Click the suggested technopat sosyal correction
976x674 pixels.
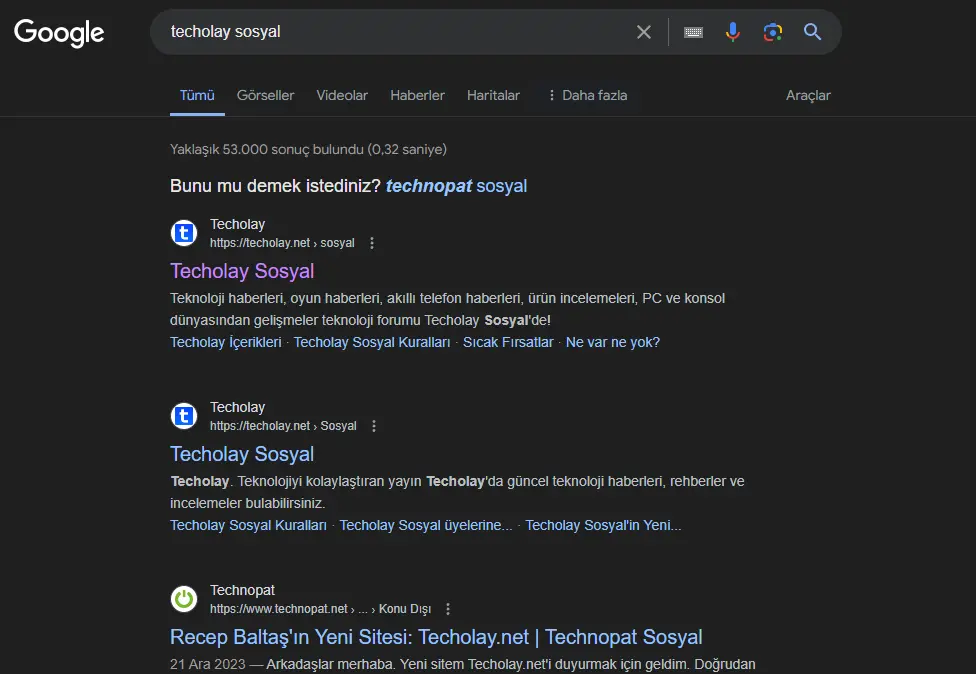[456, 186]
